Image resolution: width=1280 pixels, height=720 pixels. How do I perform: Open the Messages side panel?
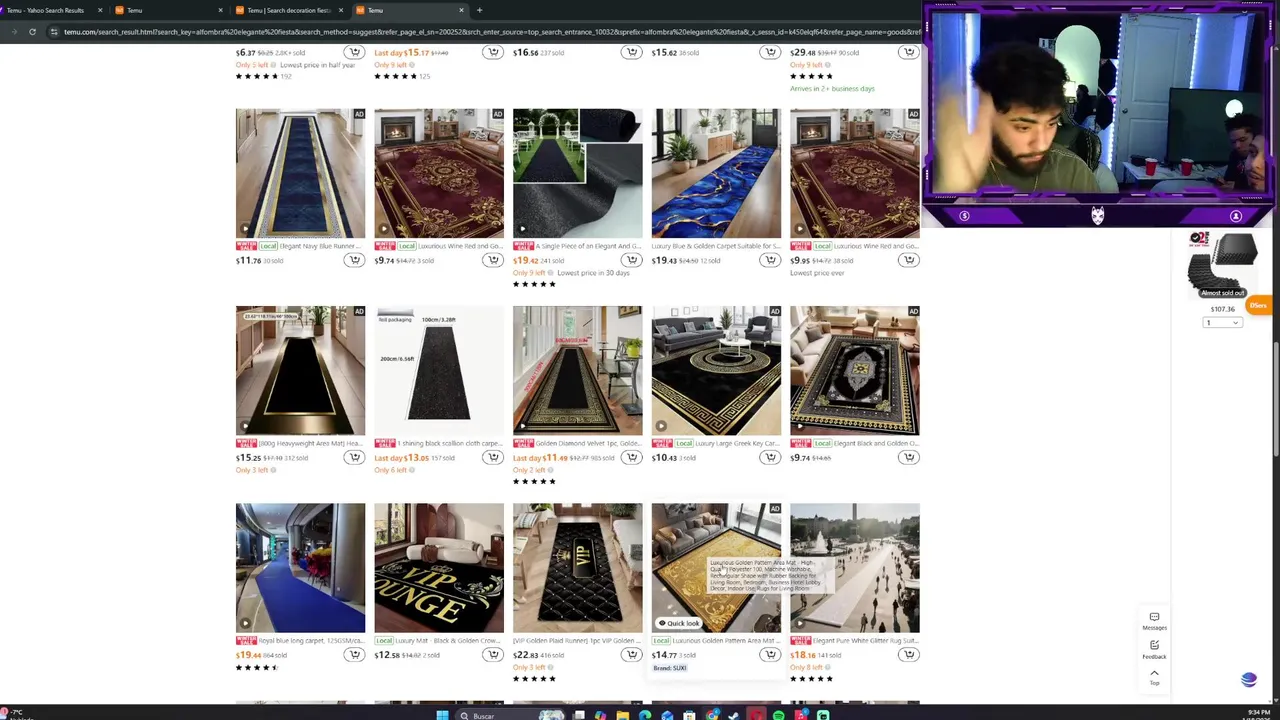click(1154, 621)
